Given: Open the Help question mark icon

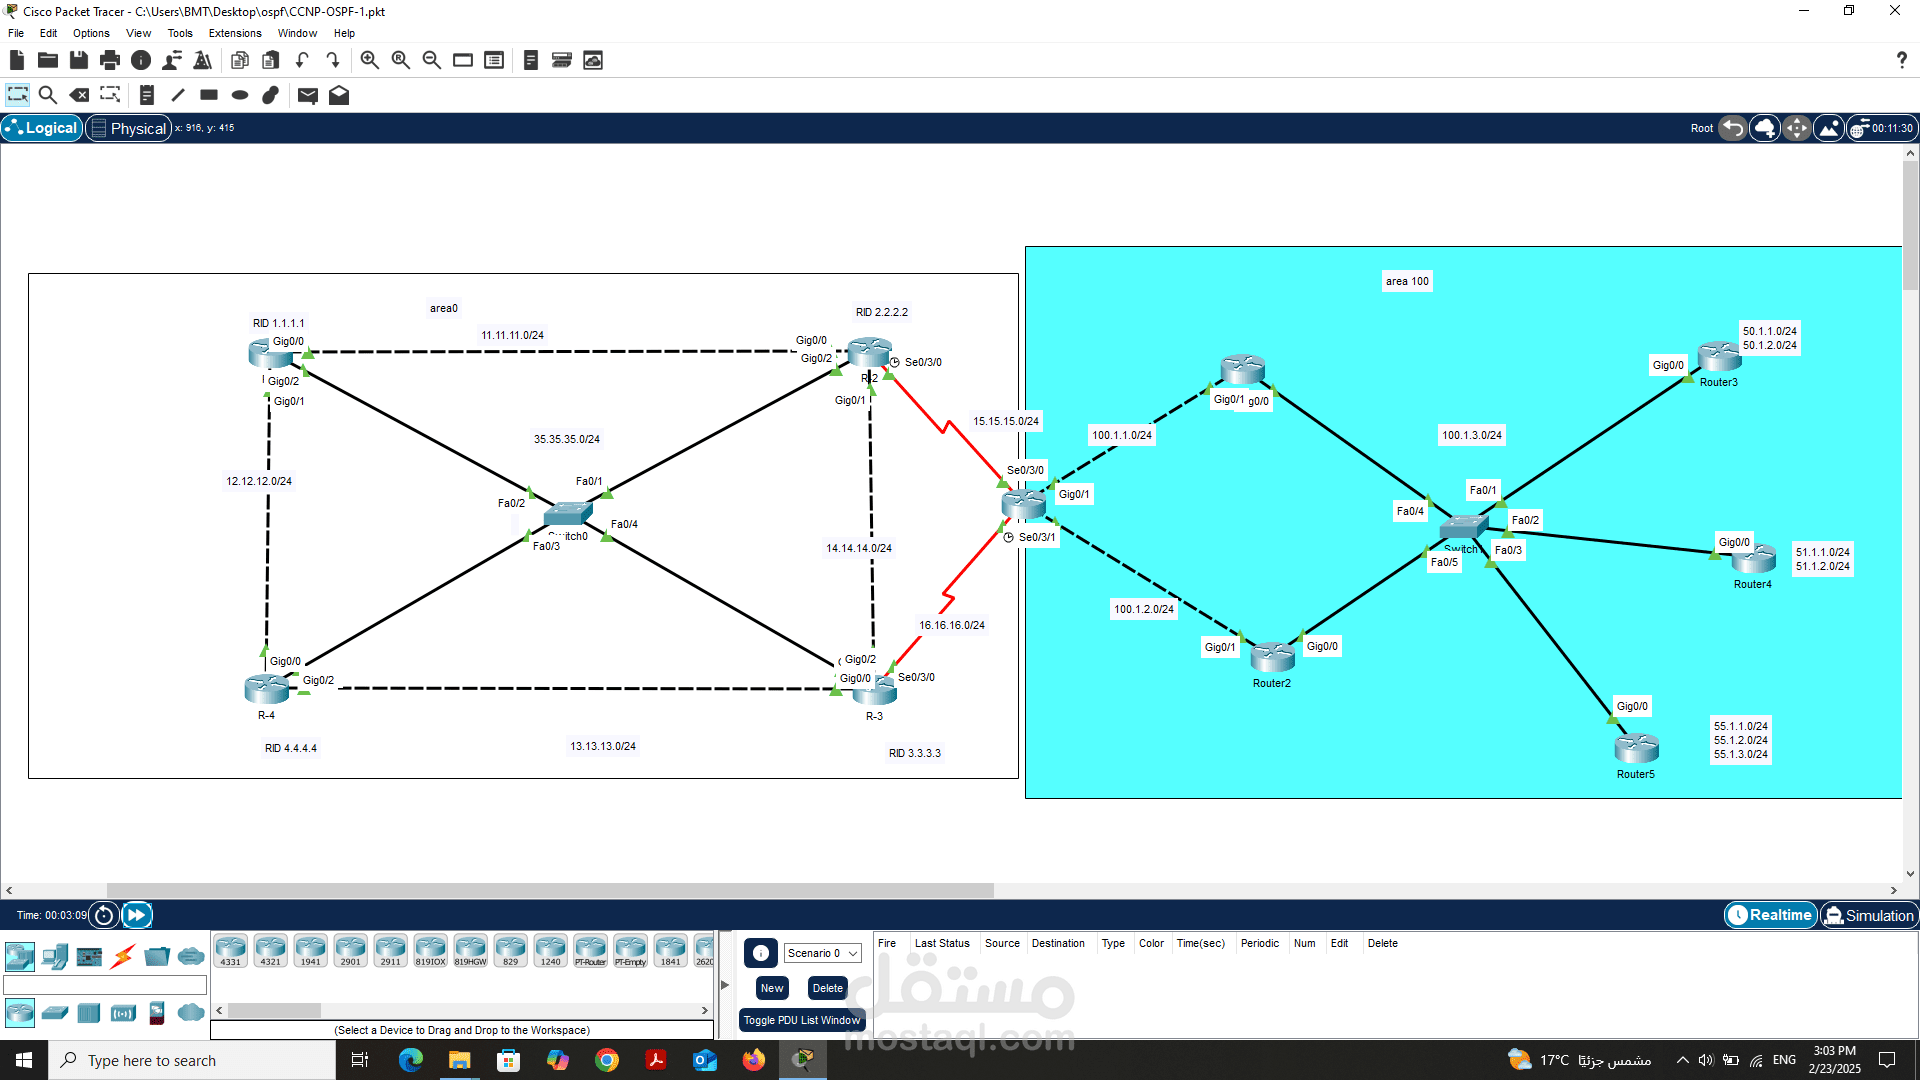Looking at the screenshot, I should coord(1901,60).
